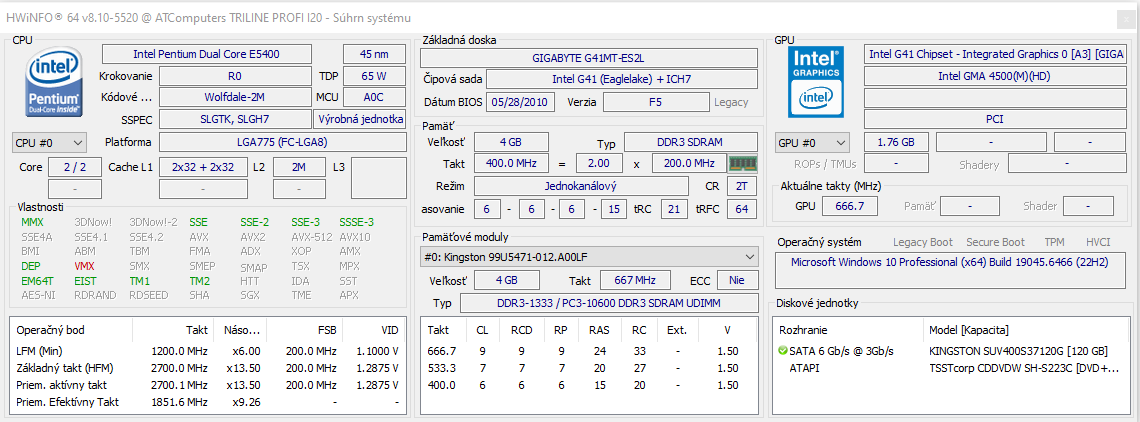Click the 666.7 memory timing row
The height and width of the screenshot is (422, 1140).
point(589,351)
